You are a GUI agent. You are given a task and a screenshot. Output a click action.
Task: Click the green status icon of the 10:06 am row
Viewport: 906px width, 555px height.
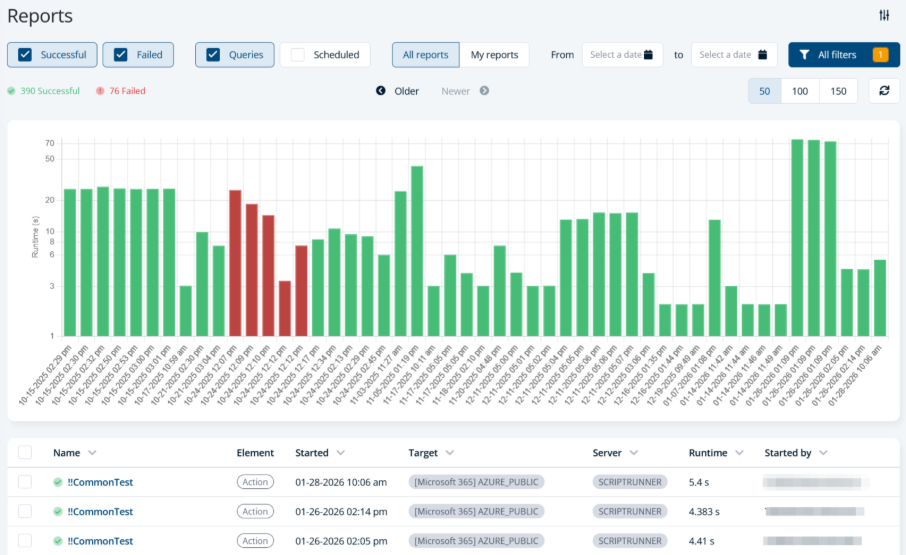pyautogui.click(x=58, y=482)
